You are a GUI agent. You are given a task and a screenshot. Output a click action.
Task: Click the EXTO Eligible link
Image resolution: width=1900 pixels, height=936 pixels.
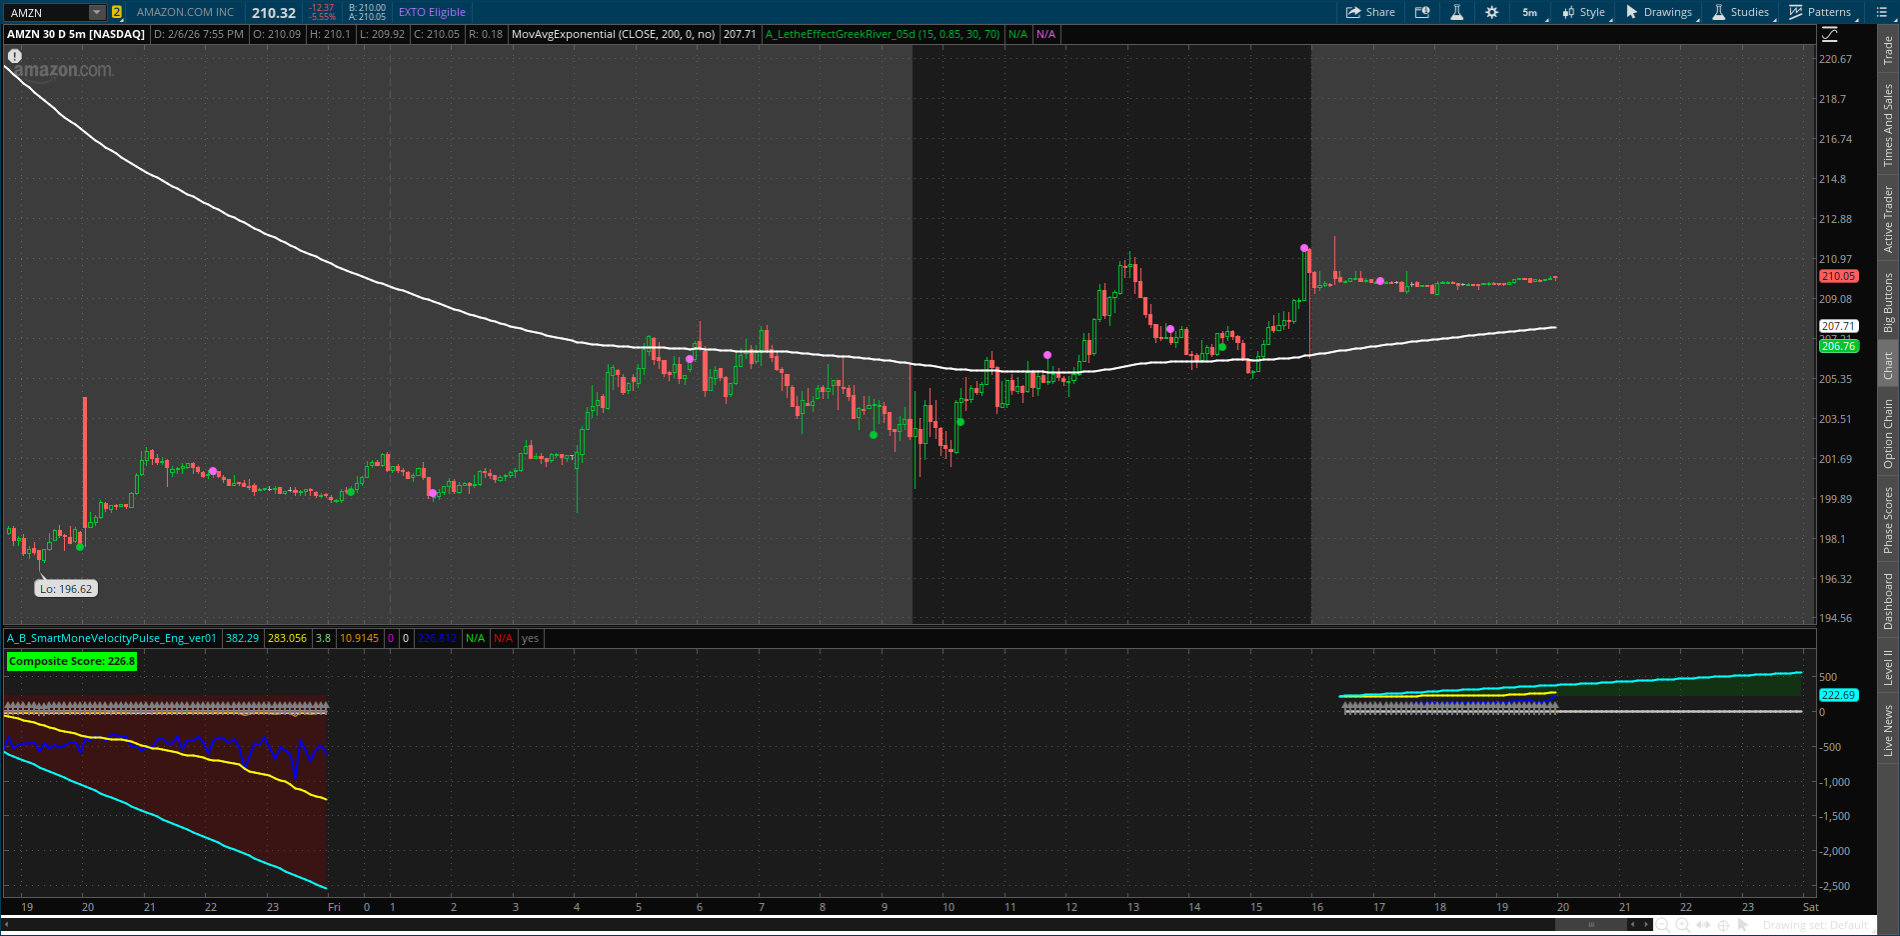pos(430,12)
